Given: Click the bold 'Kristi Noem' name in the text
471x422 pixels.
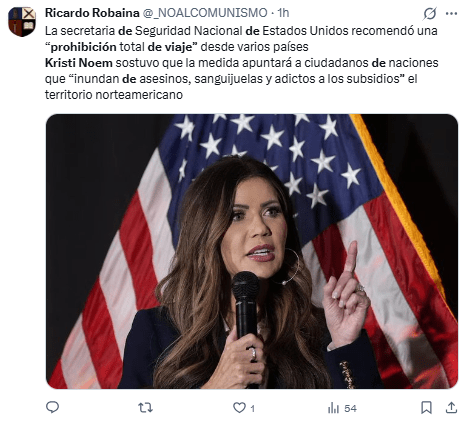Looking at the screenshot, I should pyautogui.click(x=79, y=63).
